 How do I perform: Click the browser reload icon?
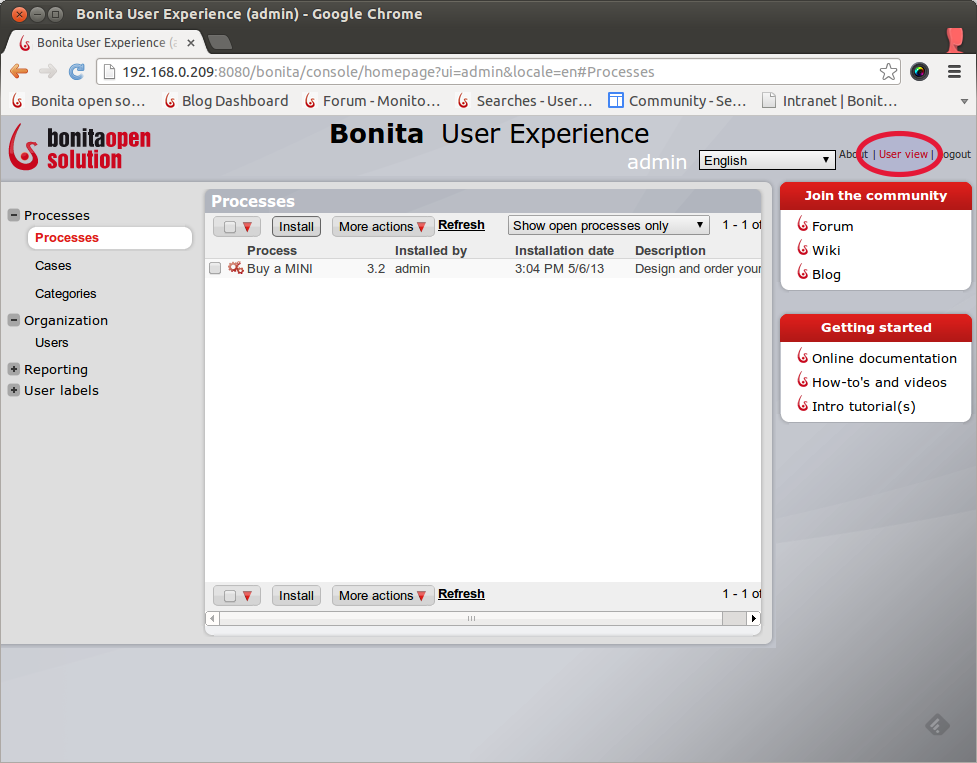click(x=77, y=72)
